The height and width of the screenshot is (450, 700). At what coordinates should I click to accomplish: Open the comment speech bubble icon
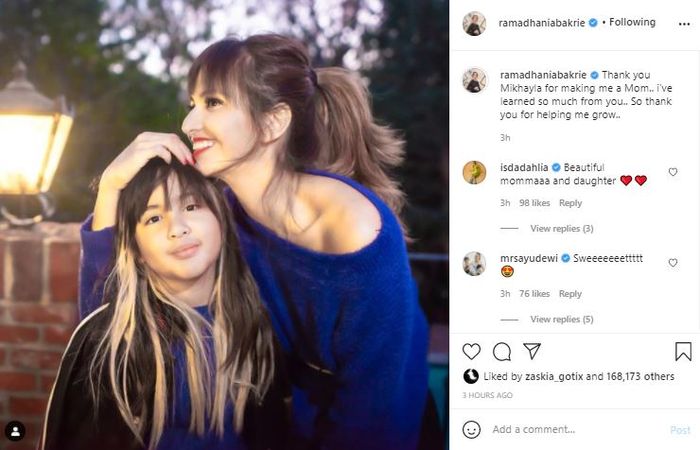(x=502, y=352)
